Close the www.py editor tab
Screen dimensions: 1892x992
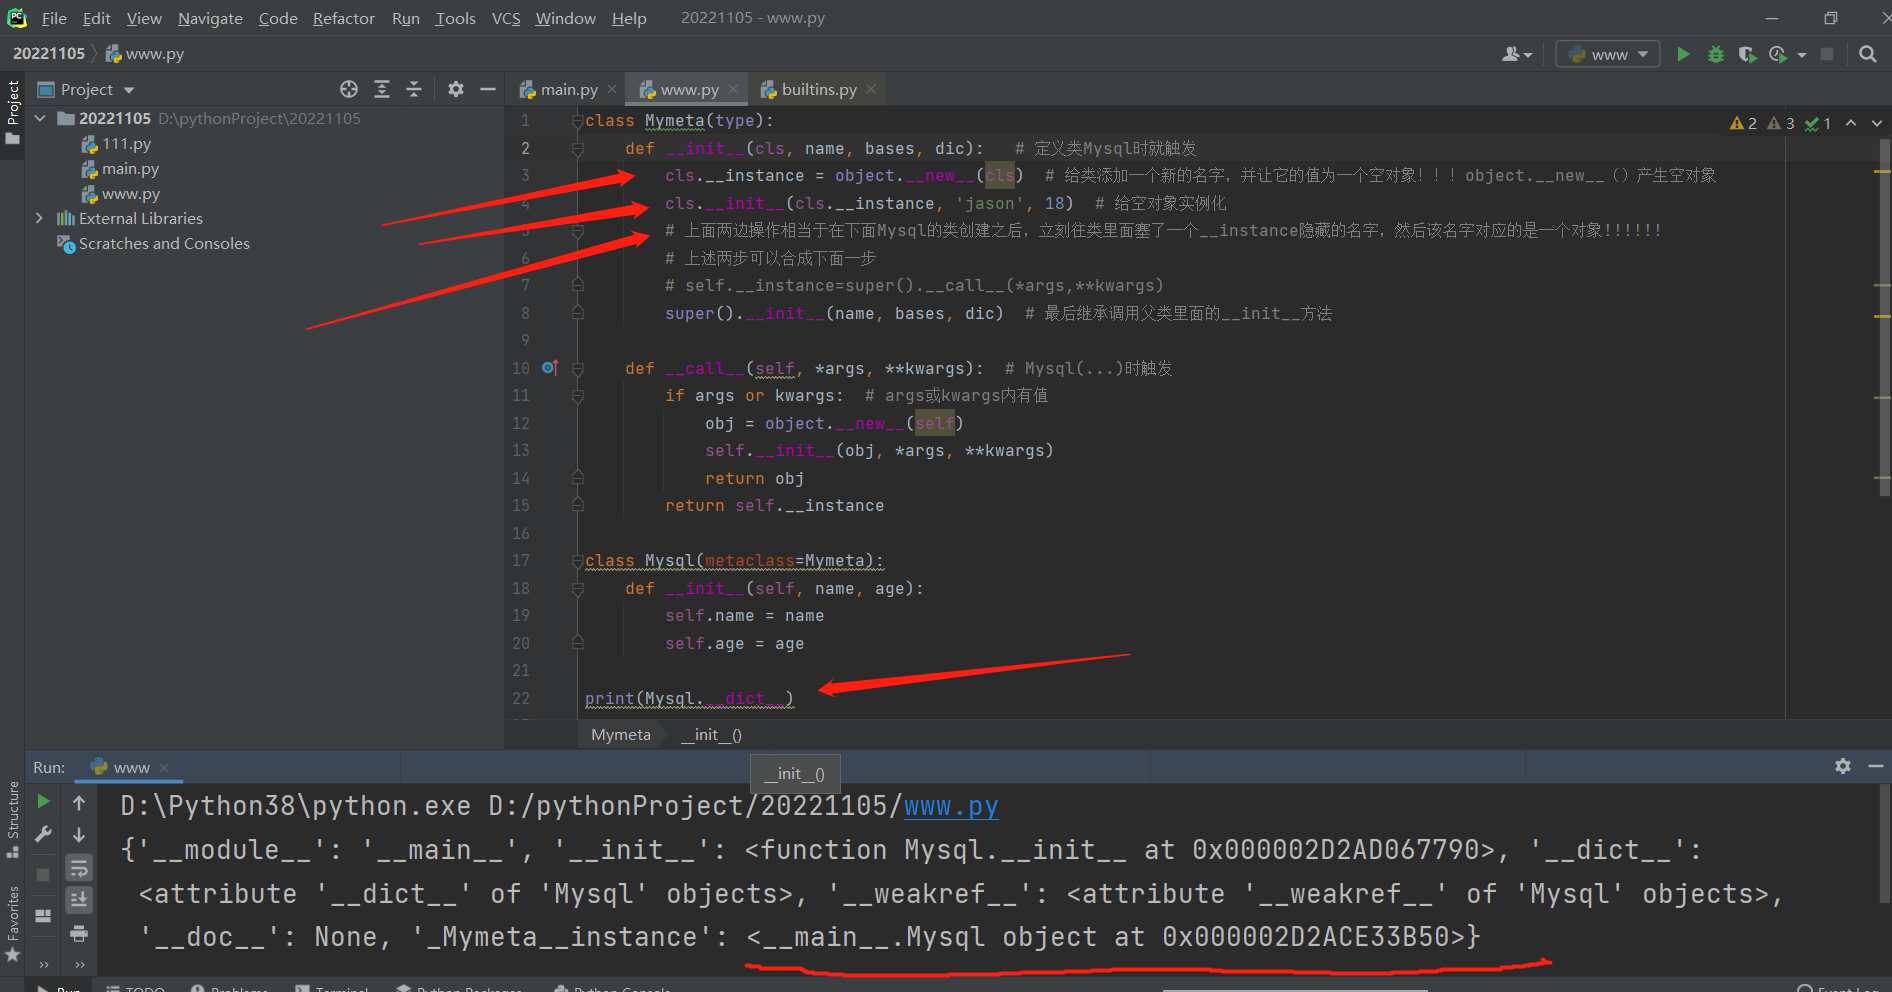click(733, 89)
